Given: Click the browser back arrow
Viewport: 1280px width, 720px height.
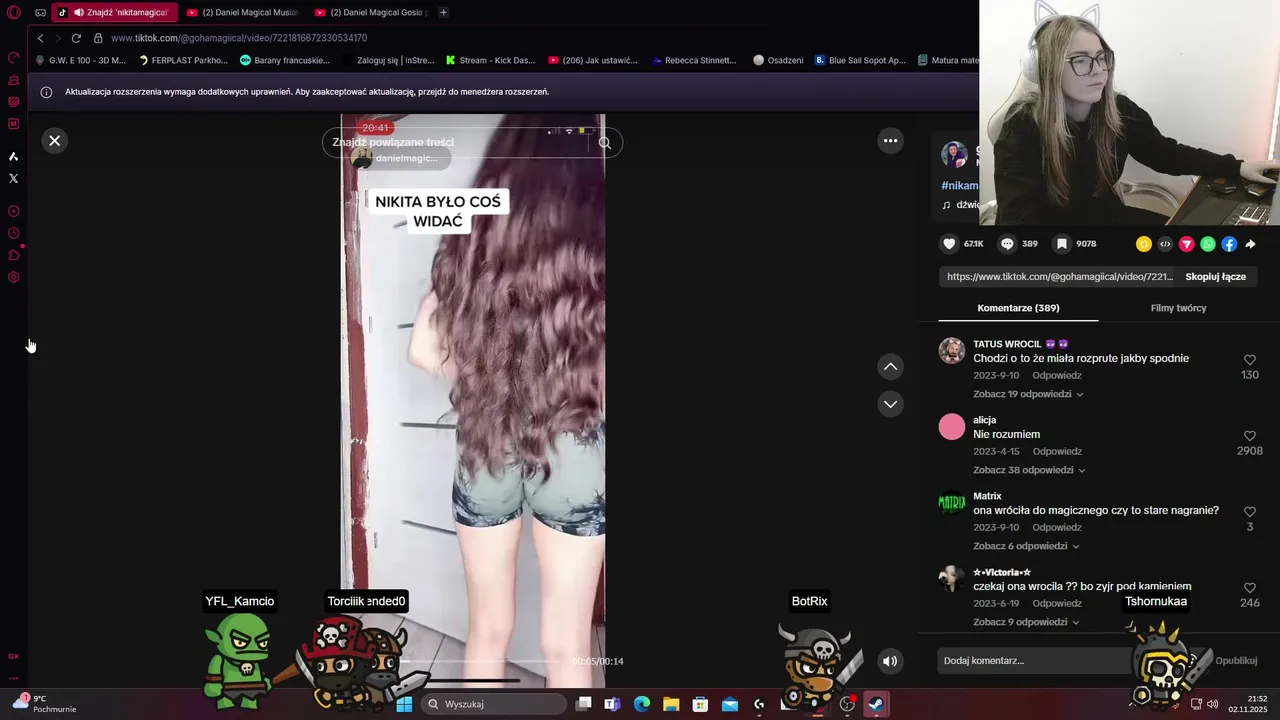Looking at the screenshot, I should click(x=40, y=38).
